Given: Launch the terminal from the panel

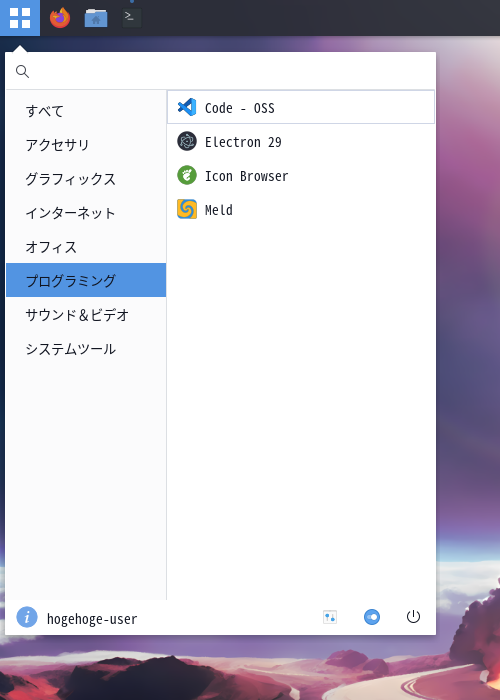Looking at the screenshot, I should 132,18.
